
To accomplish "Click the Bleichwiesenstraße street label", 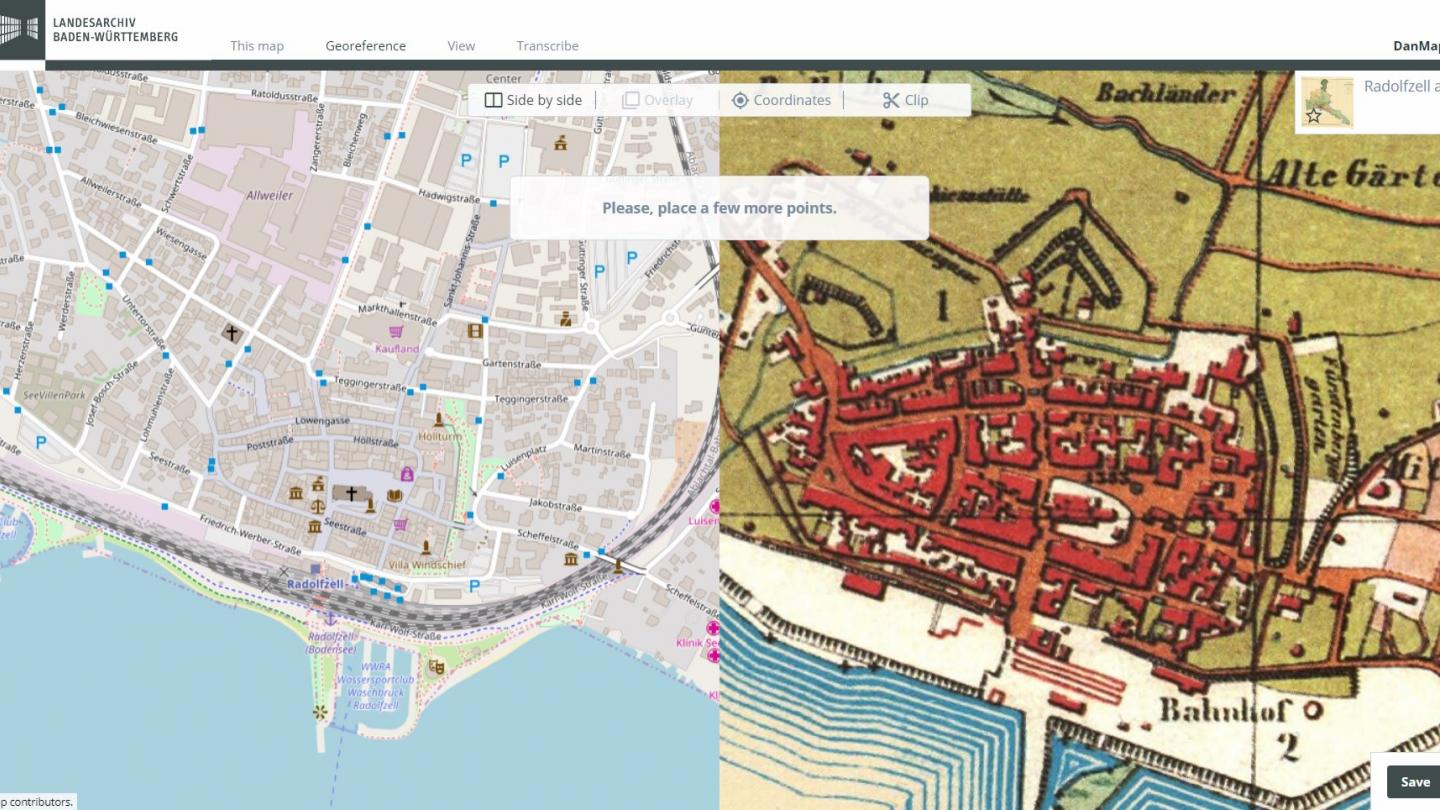I will 117,127.
